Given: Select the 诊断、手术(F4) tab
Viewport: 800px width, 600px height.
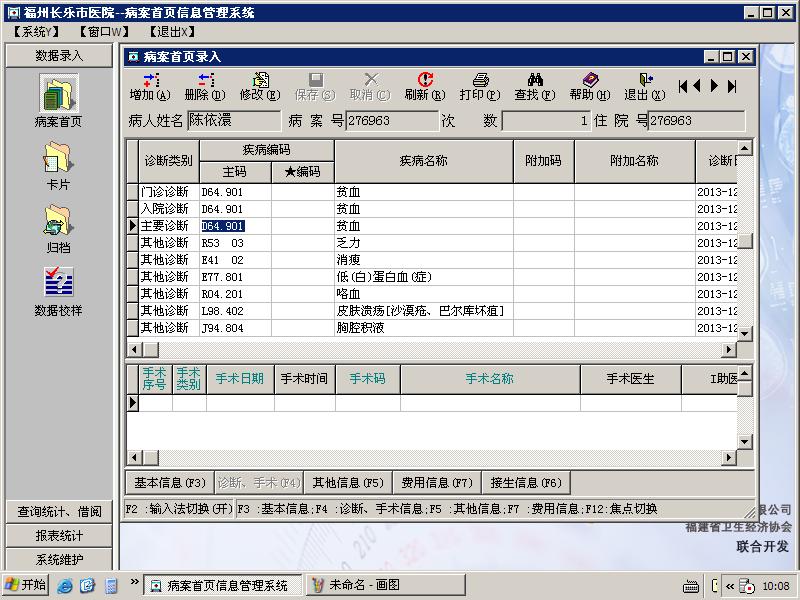Looking at the screenshot, I should pos(259,483).
